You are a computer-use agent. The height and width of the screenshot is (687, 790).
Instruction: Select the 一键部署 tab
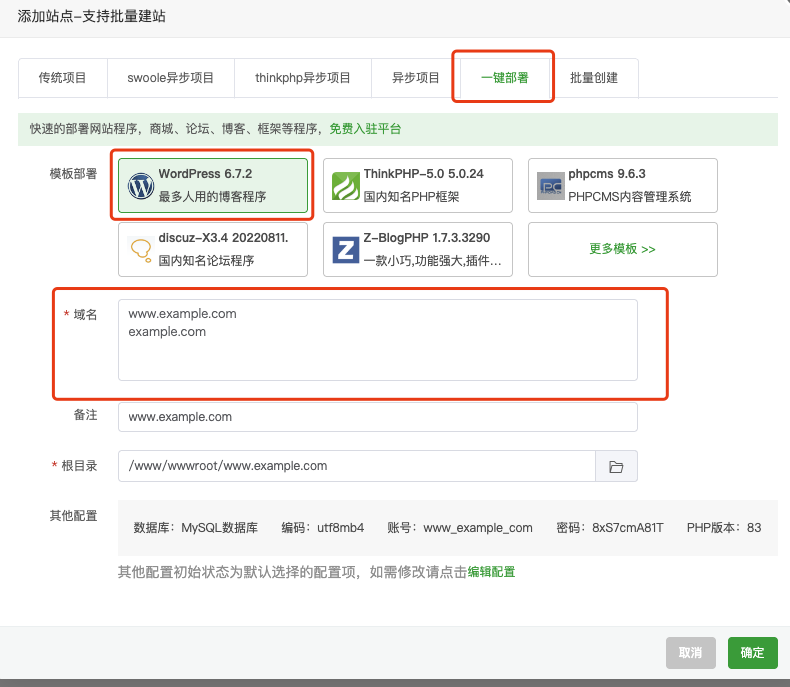coord(504,78)
